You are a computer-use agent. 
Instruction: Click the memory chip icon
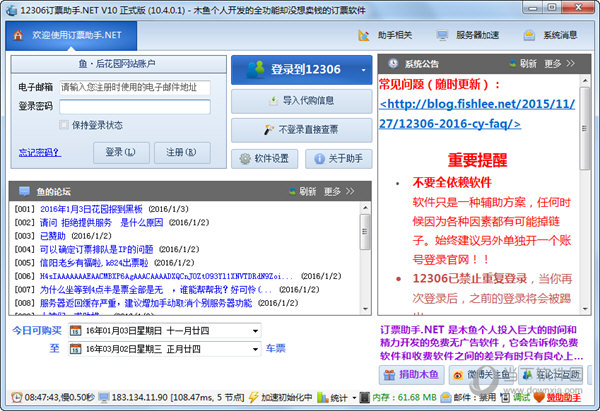tap(365, 398)
